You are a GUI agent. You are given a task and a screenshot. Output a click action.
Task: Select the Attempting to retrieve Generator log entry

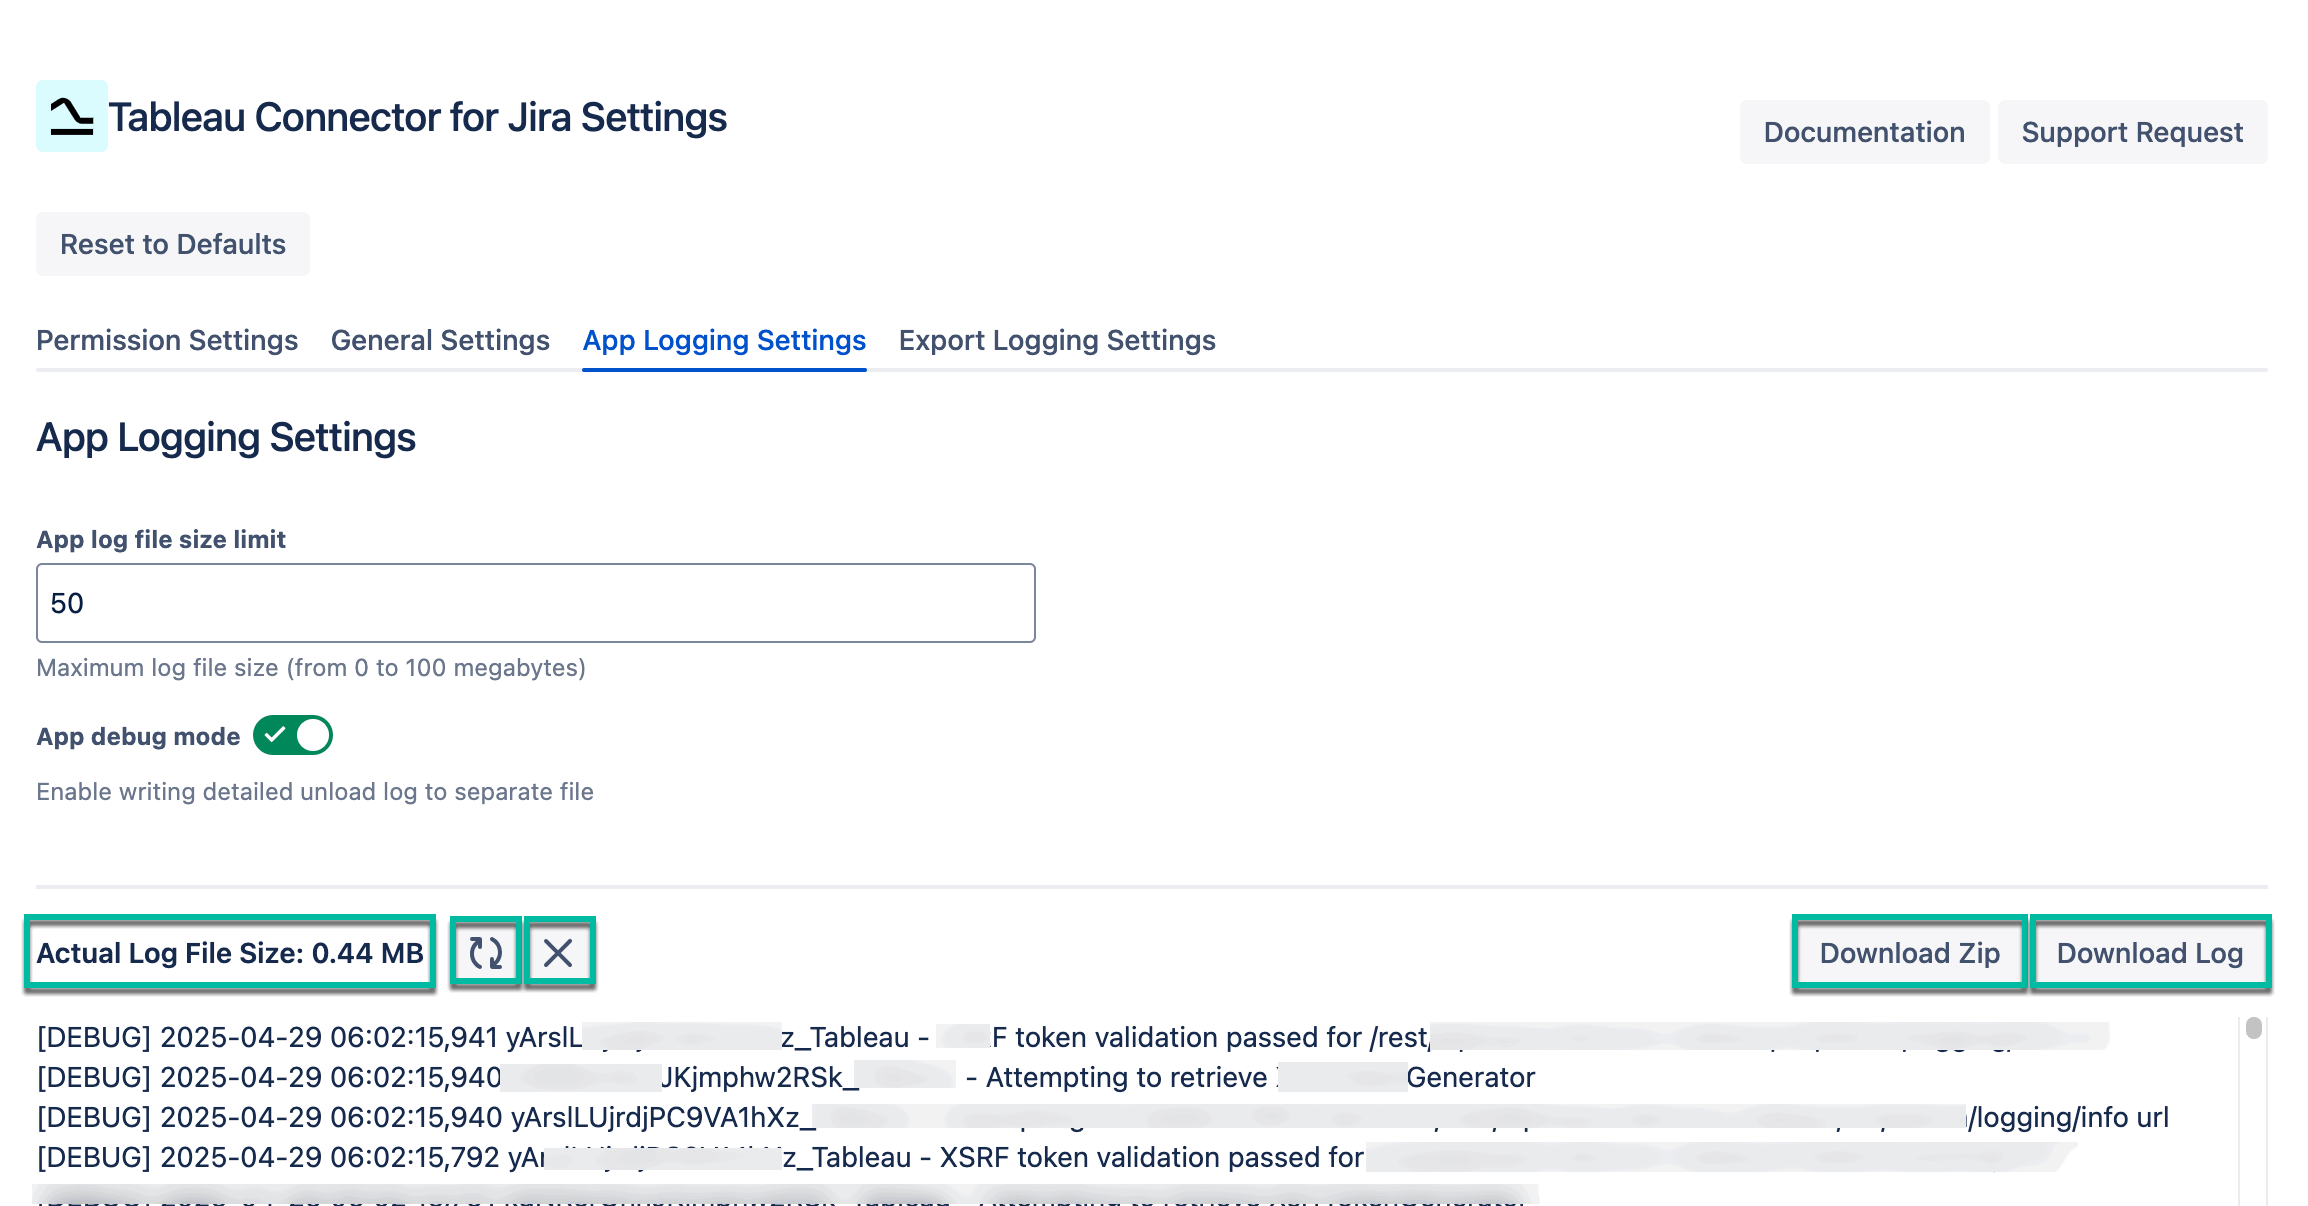tap(700, 1077)
